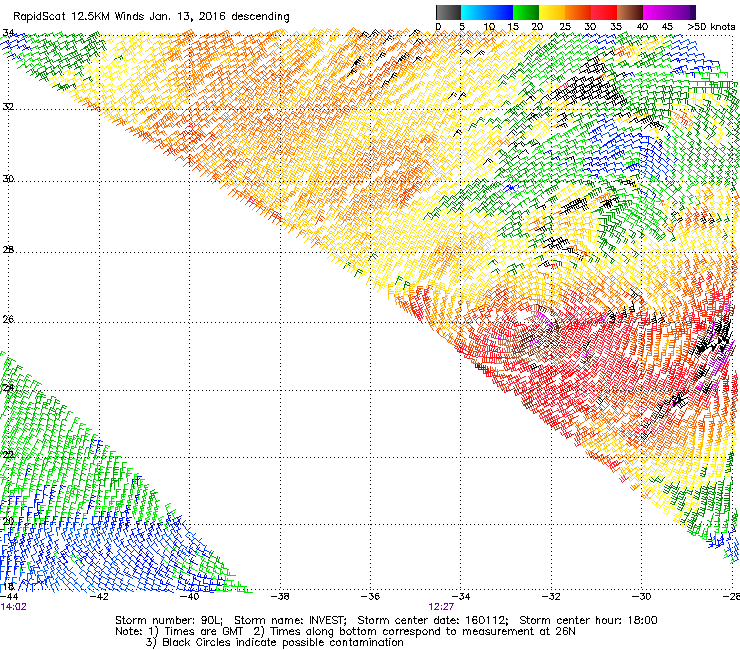Screen dimensions: 740x650
Task: Click the longitude axis label "-30"
Action: [x=641, y=597]
